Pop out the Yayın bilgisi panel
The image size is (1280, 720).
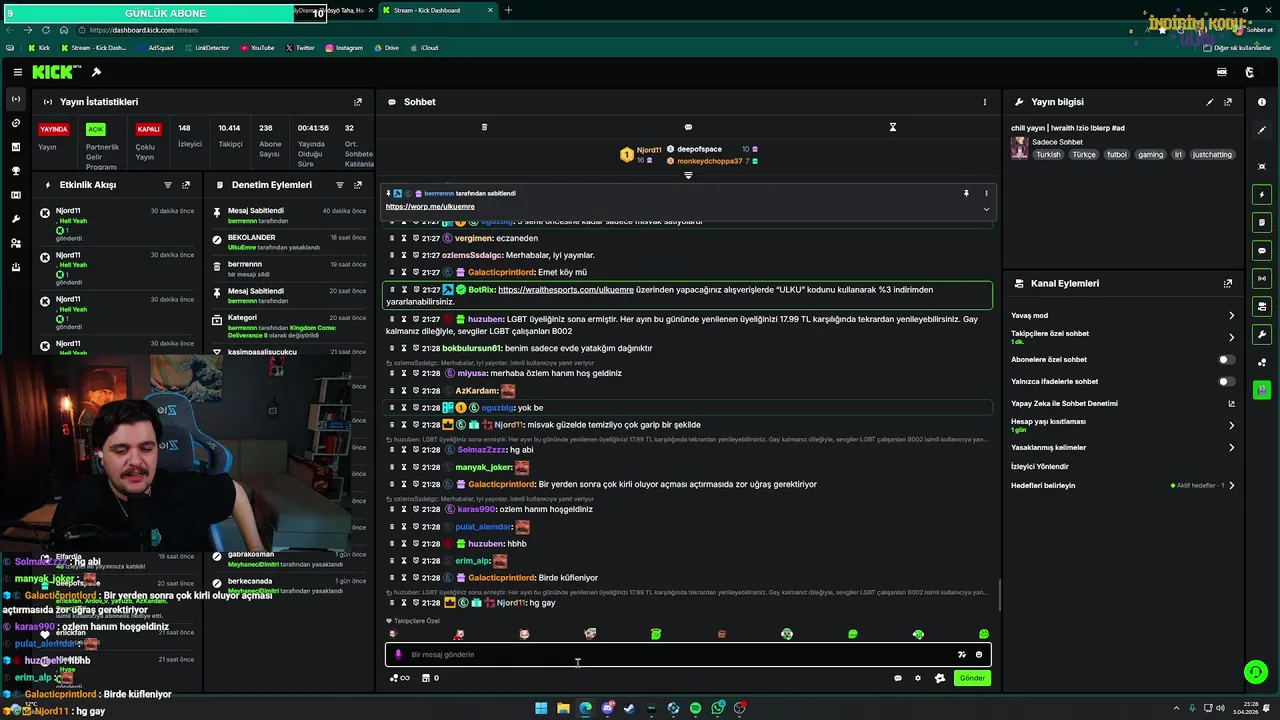click(1228, 102)
